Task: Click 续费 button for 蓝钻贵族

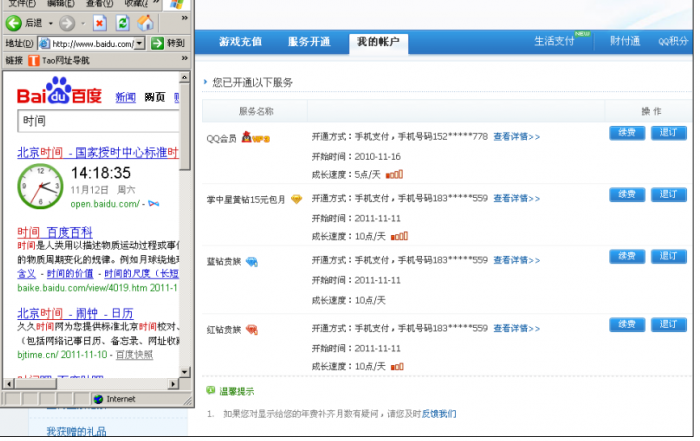Action: coord(627,256)
